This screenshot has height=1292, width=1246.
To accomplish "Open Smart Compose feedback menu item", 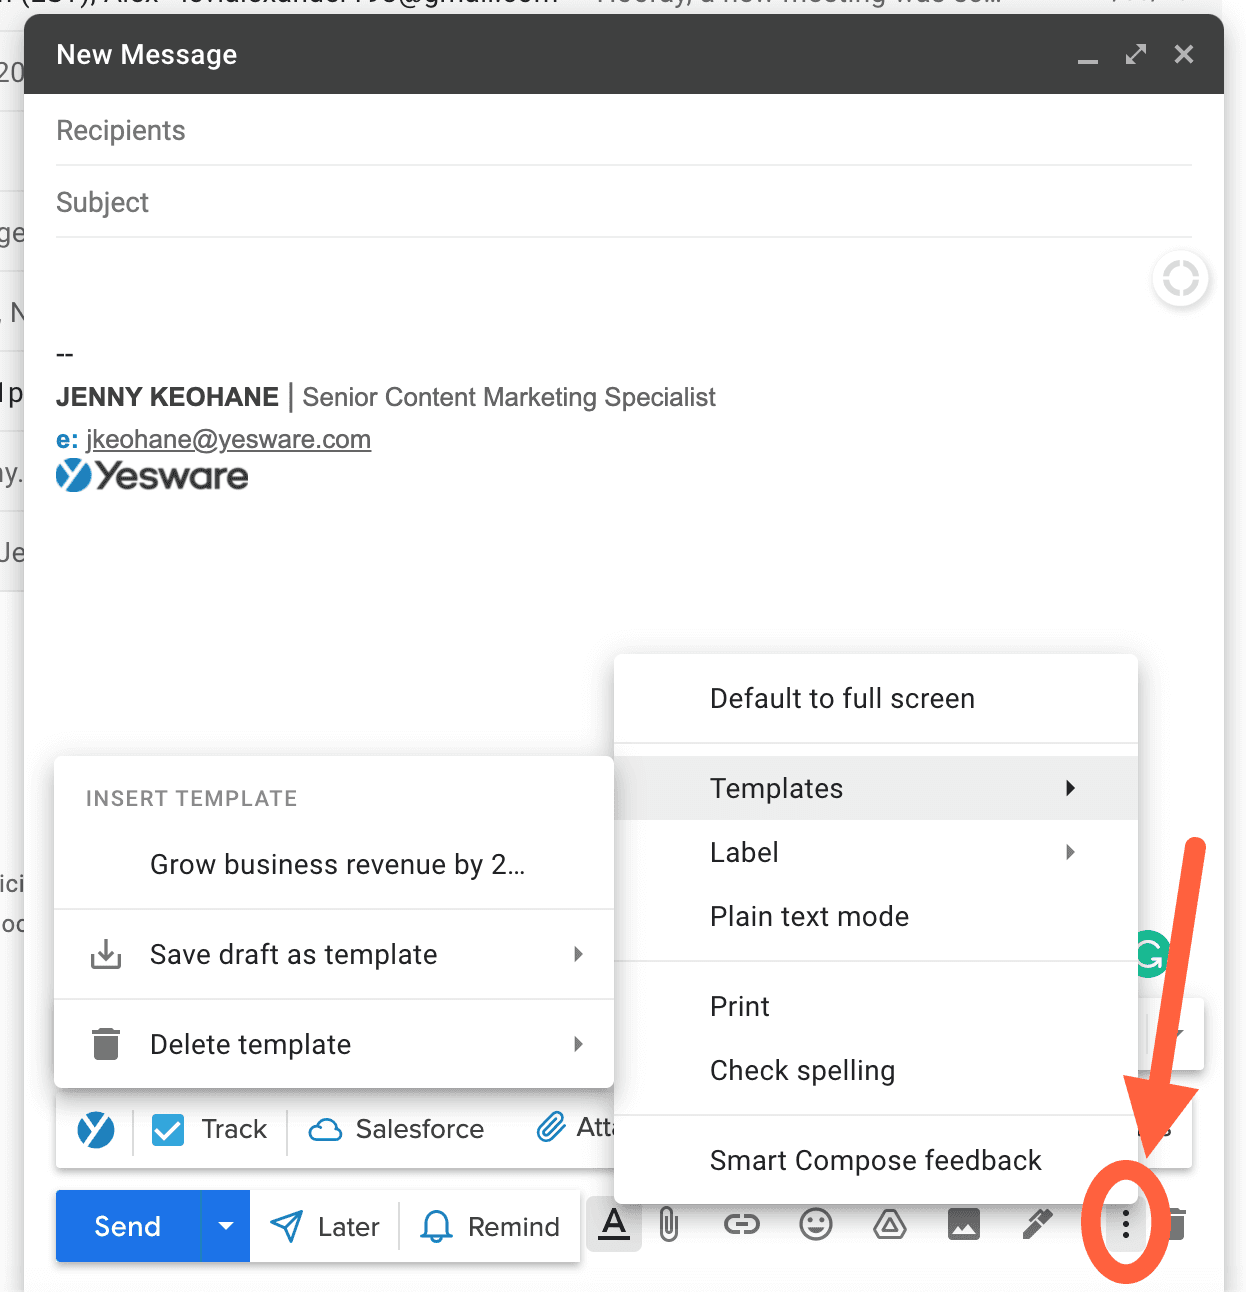I will 875,1160.
